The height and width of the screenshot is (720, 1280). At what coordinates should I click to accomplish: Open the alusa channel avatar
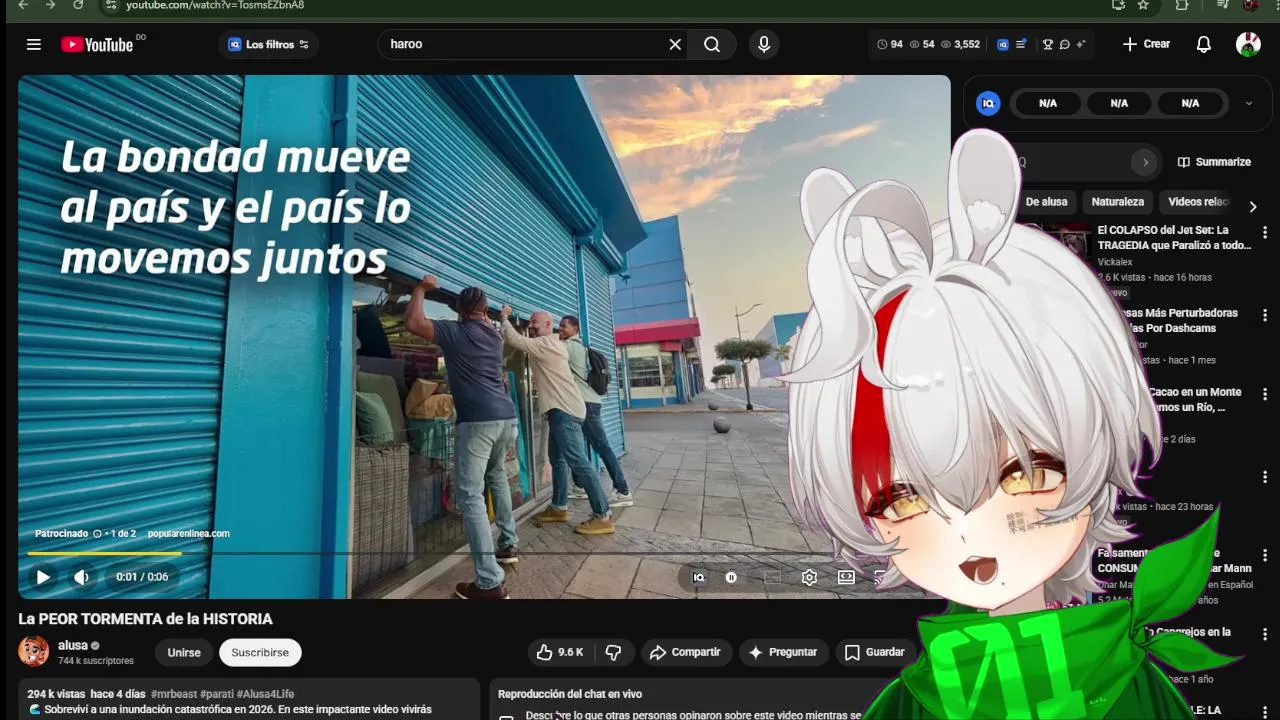(x=34, y=651)
